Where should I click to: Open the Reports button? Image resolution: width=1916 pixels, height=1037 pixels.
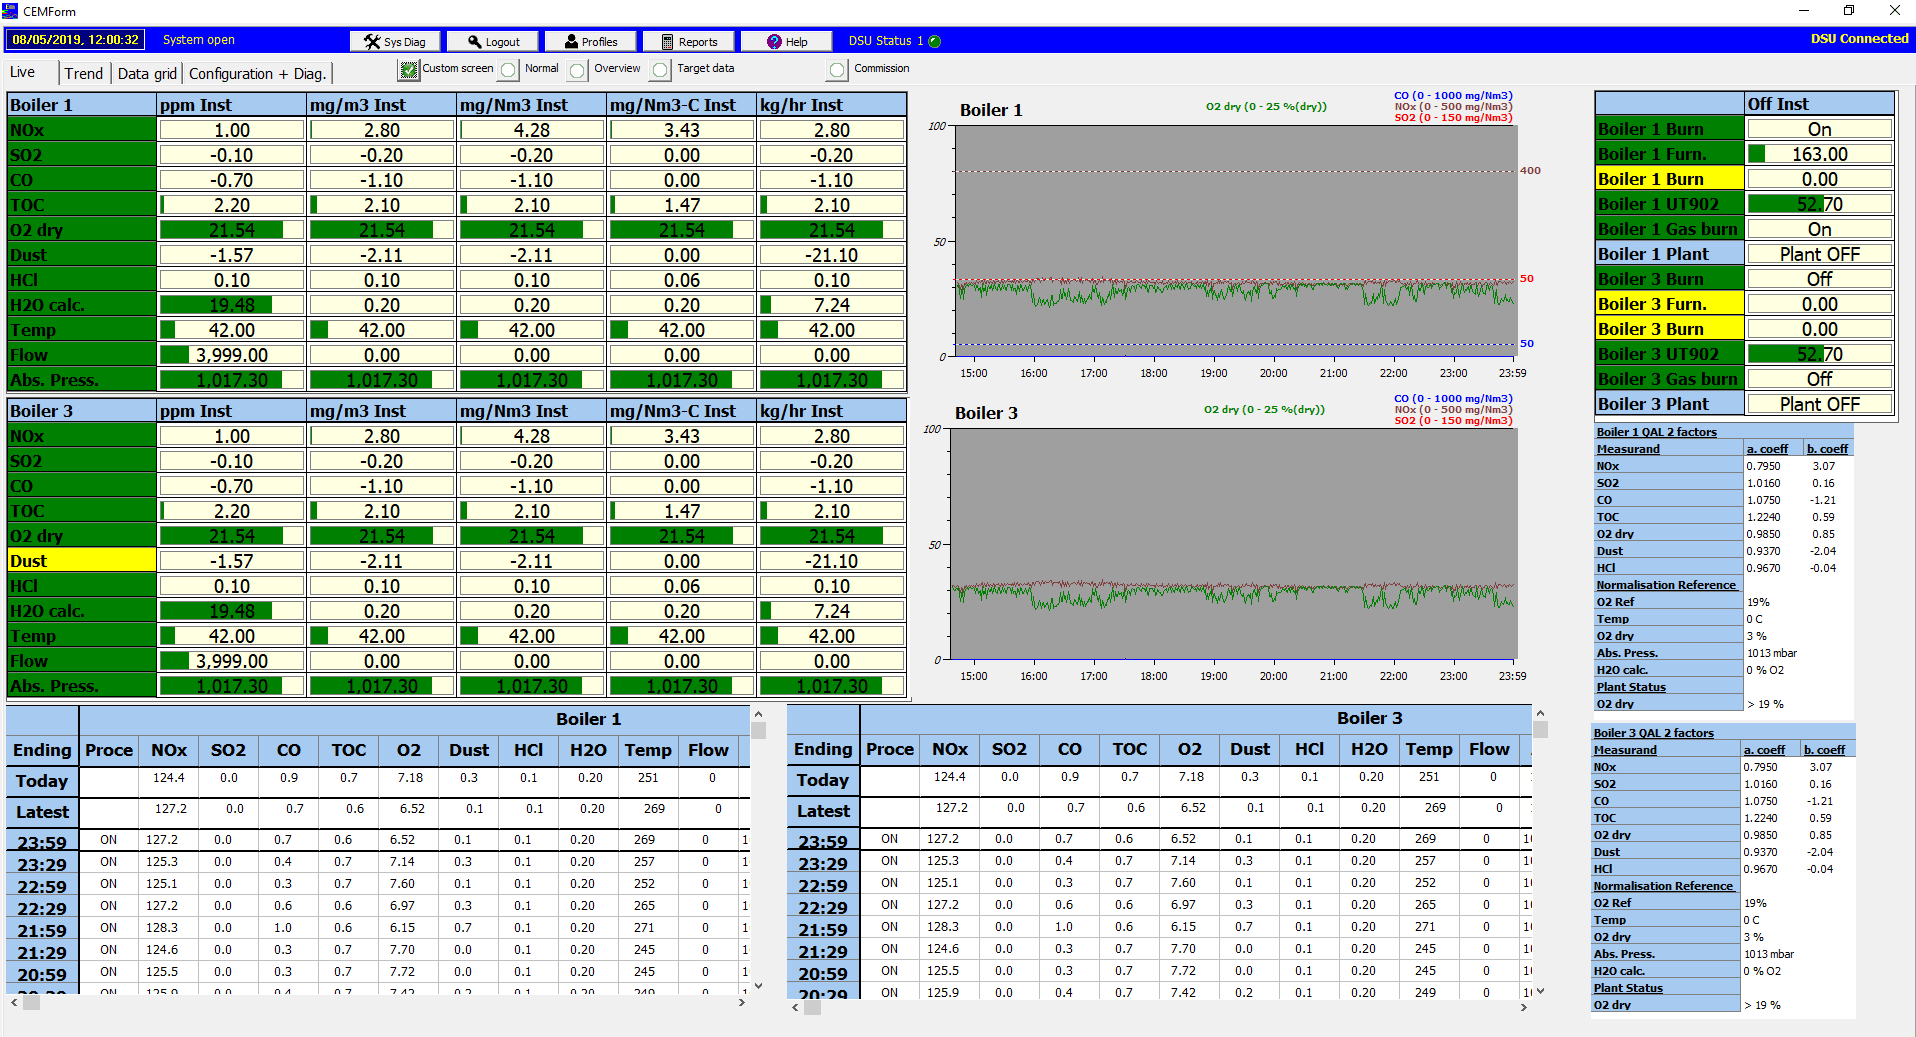687,41
